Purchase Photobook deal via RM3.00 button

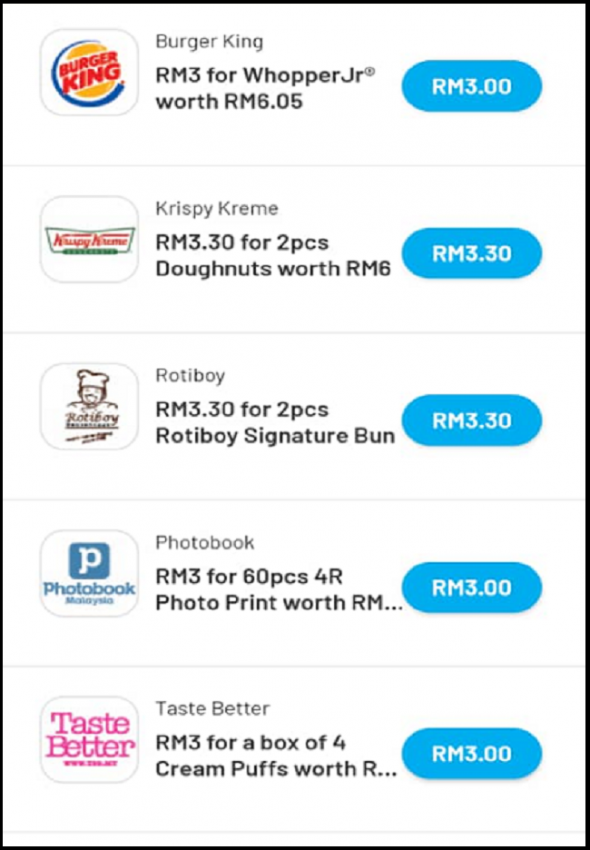tap(472, 588)
